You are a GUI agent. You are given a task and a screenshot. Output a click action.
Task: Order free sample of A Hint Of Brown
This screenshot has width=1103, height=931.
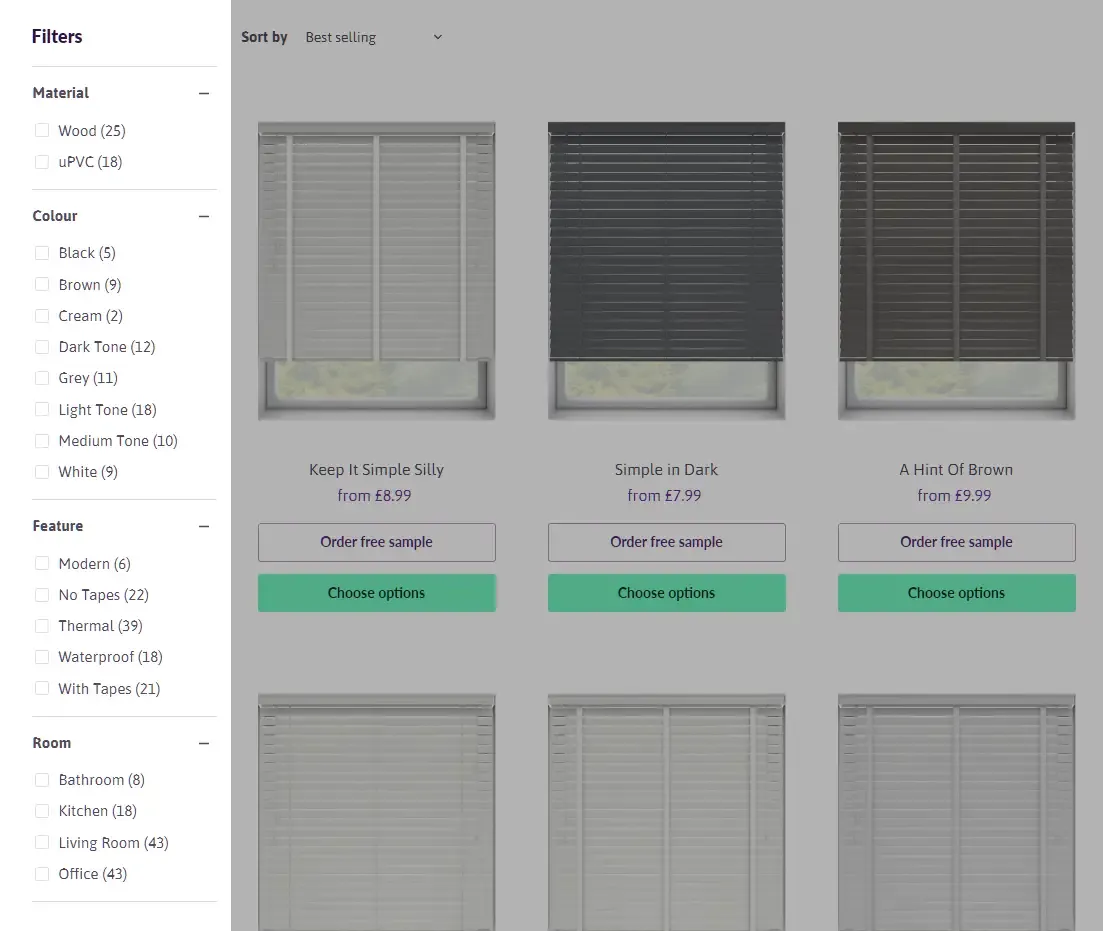click(x=956, y=542)
